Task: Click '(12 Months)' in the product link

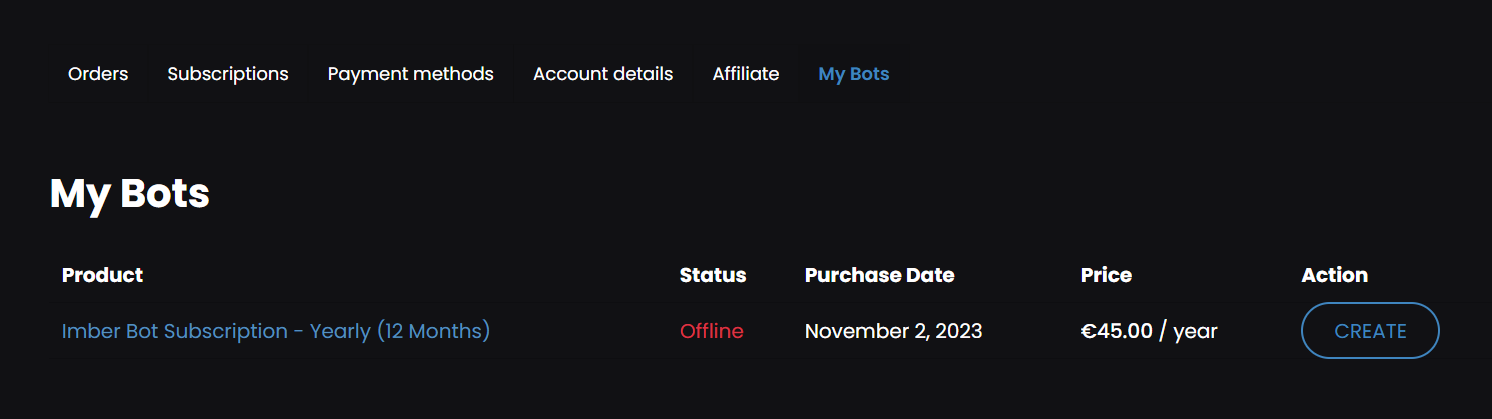Action: [433, 331]
